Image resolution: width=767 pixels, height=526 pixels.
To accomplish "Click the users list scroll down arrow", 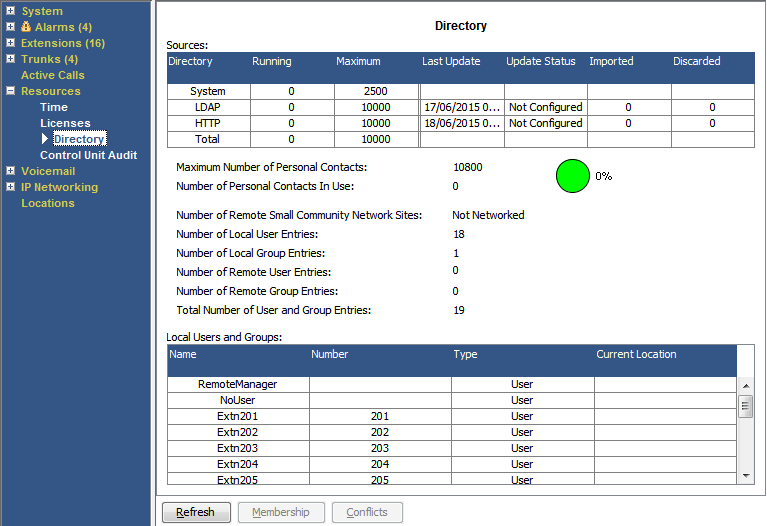I will coord(746,476).
